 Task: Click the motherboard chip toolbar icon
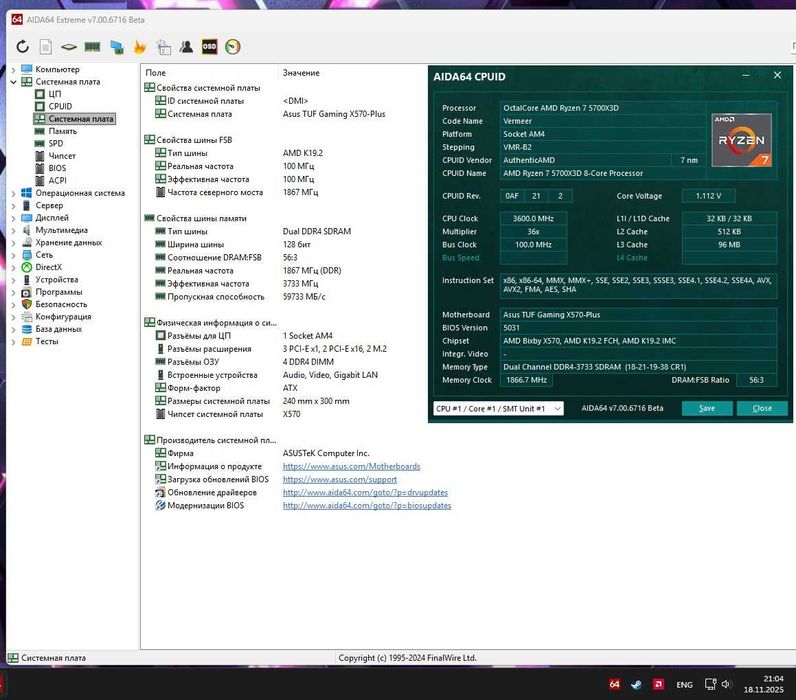tap(69, 47)
